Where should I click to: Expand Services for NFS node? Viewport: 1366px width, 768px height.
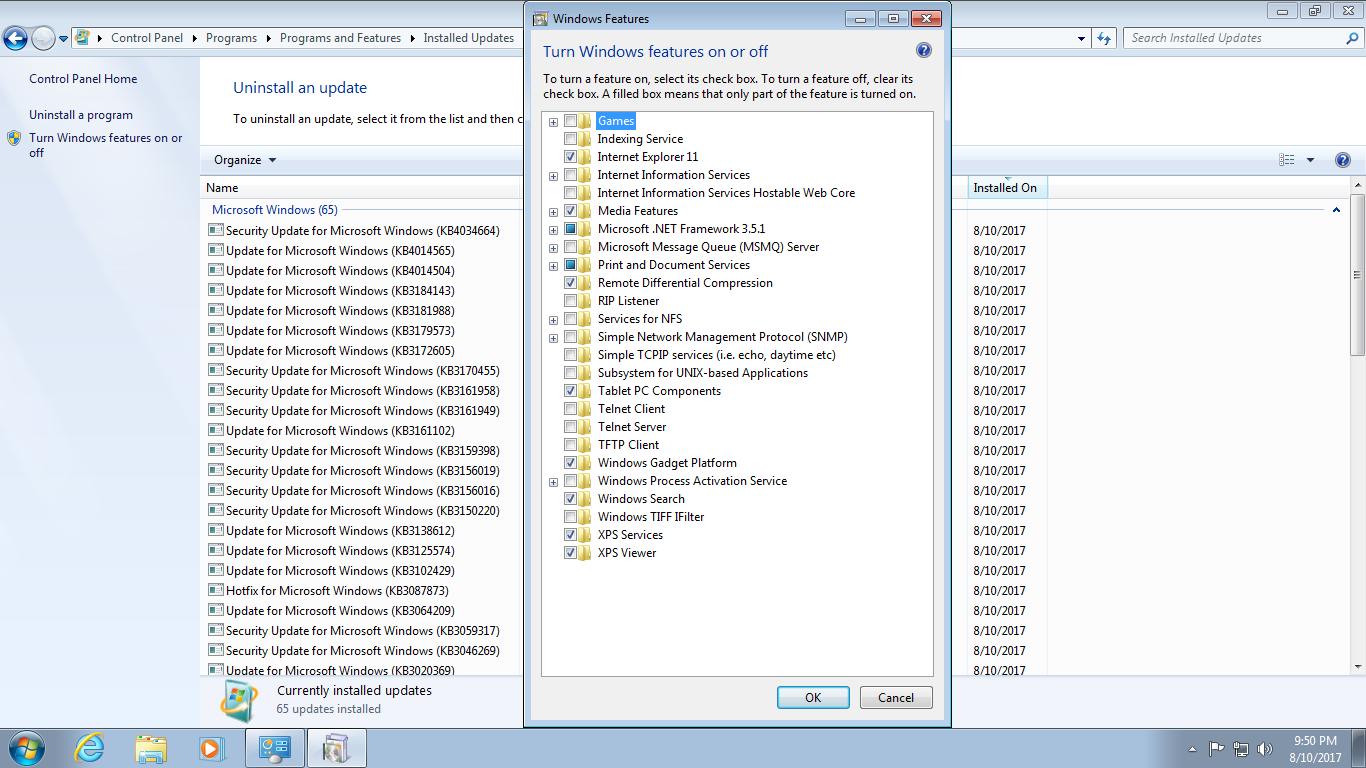(553, 320)
